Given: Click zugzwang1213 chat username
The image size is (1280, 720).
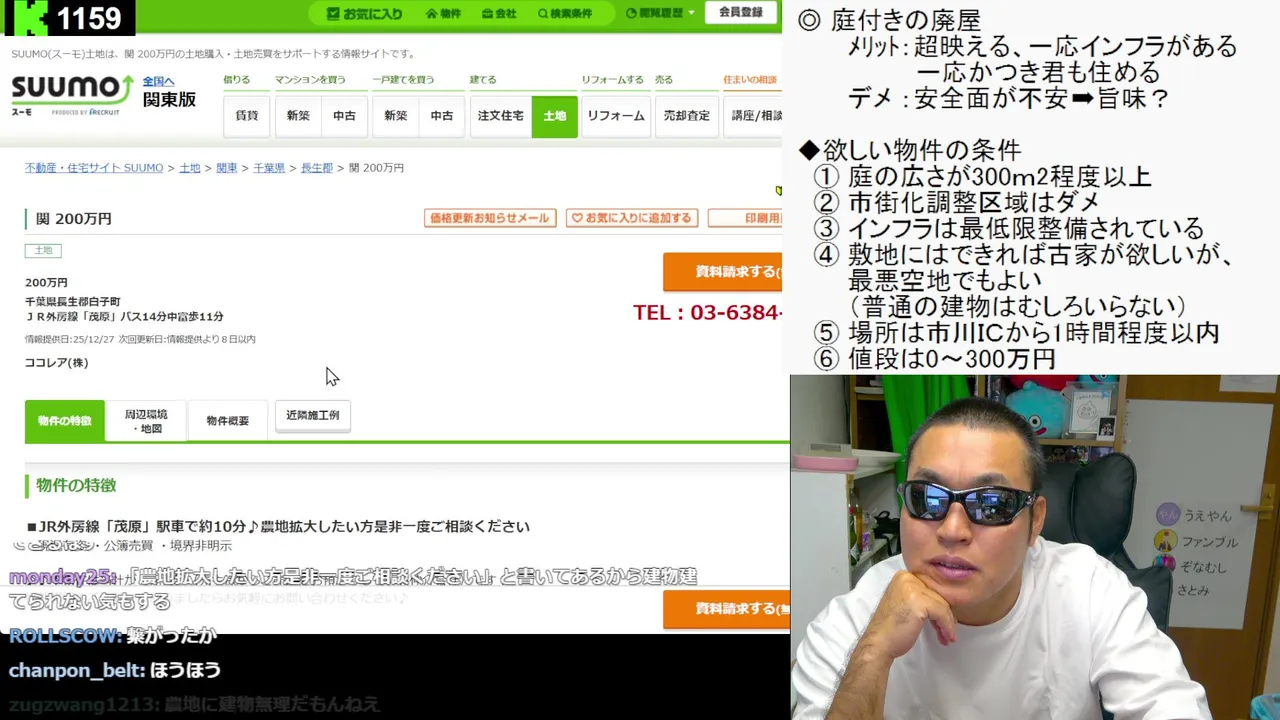Looking at the screenshot, I should [84, 705].
